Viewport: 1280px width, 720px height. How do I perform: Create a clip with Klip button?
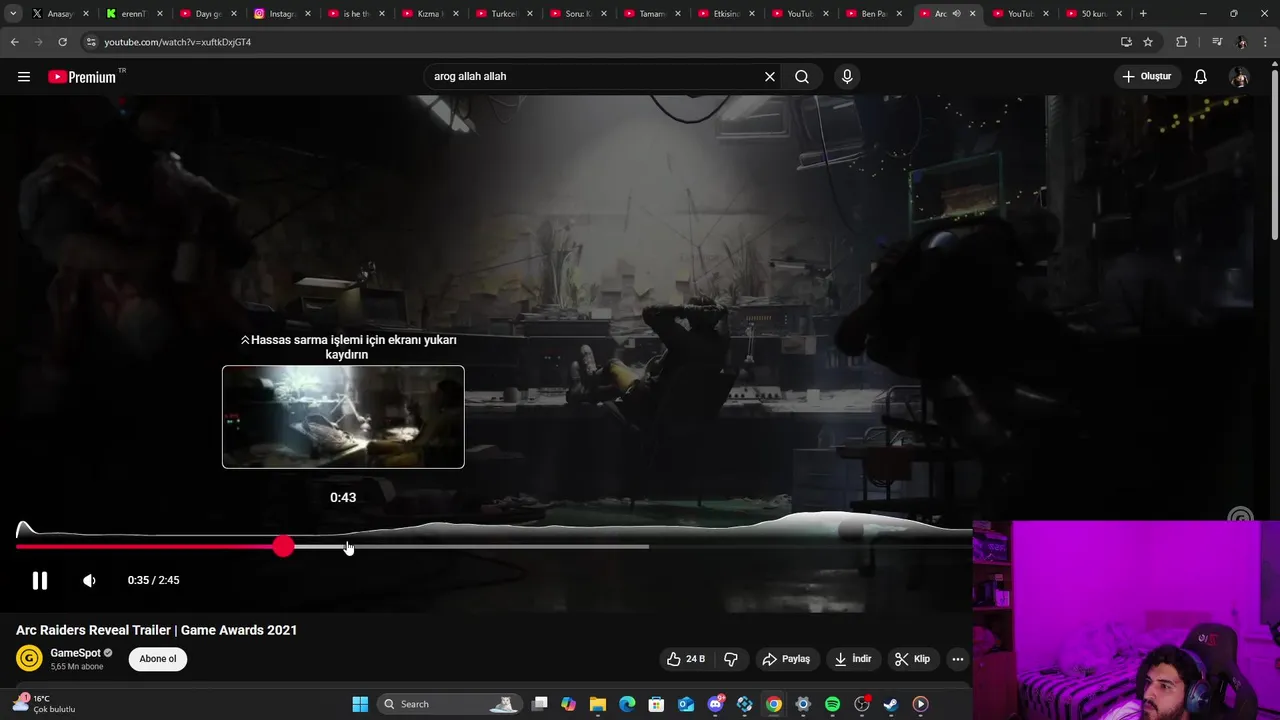coord(912,659)
